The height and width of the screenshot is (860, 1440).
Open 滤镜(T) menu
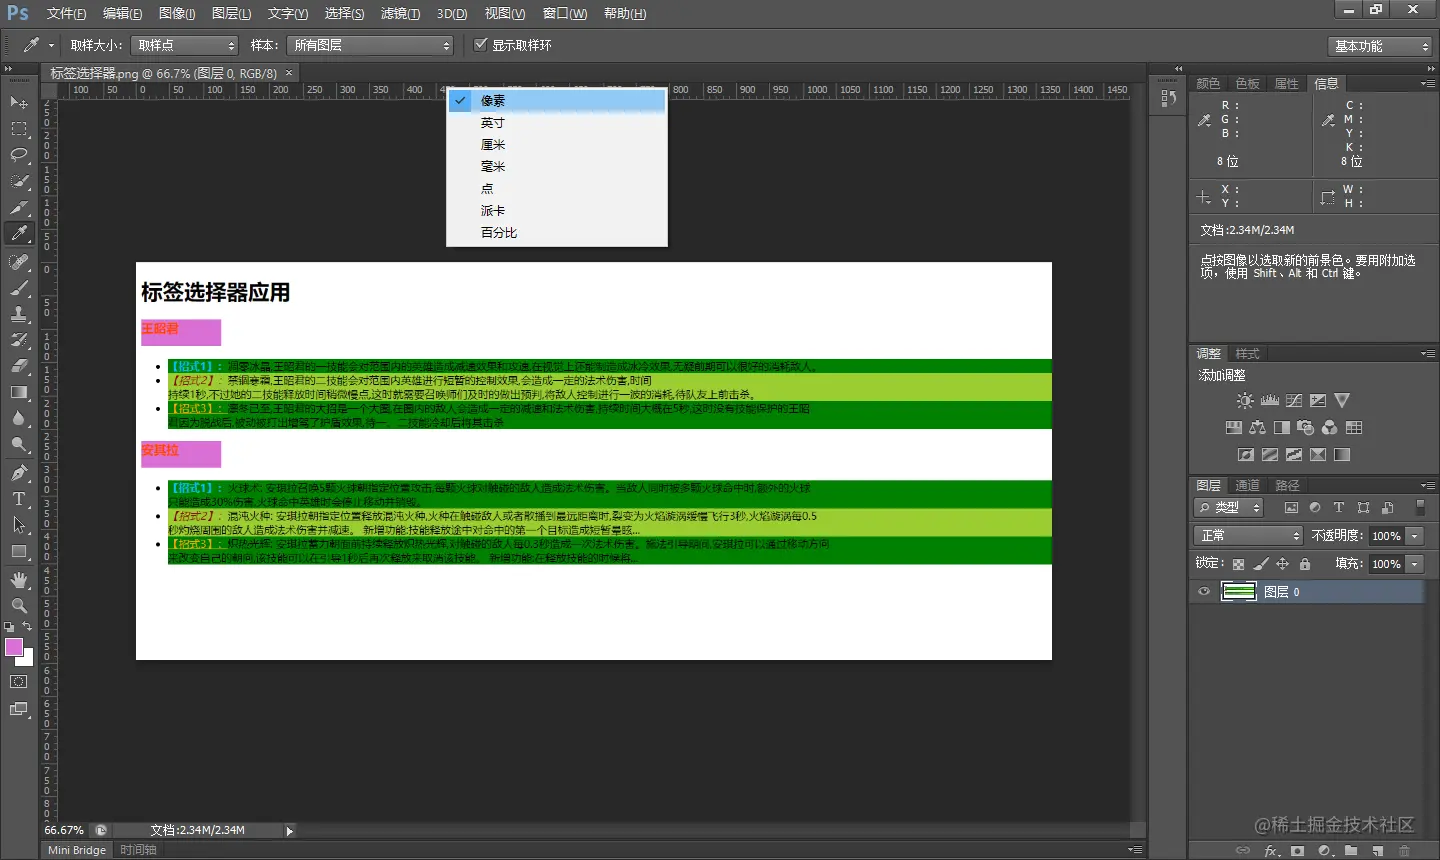click(400, 13)
